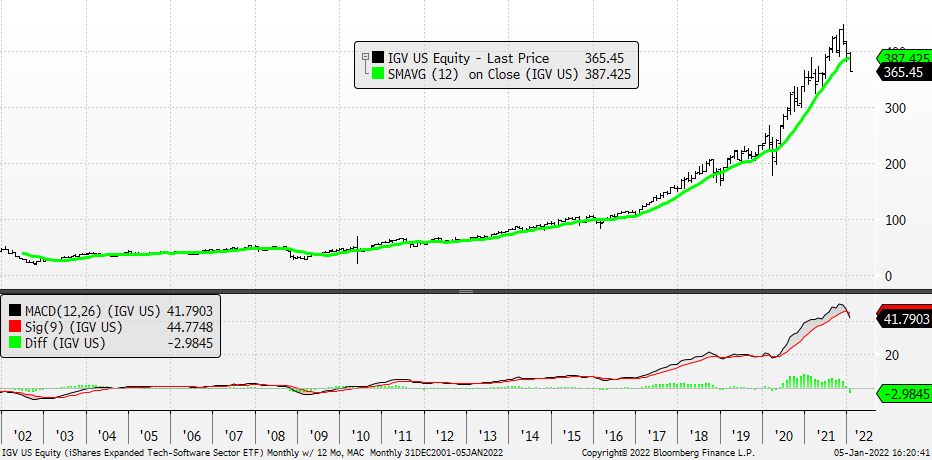
Task: Select the 'Diff (IGV US)' legend label
Action: point(65,343)
